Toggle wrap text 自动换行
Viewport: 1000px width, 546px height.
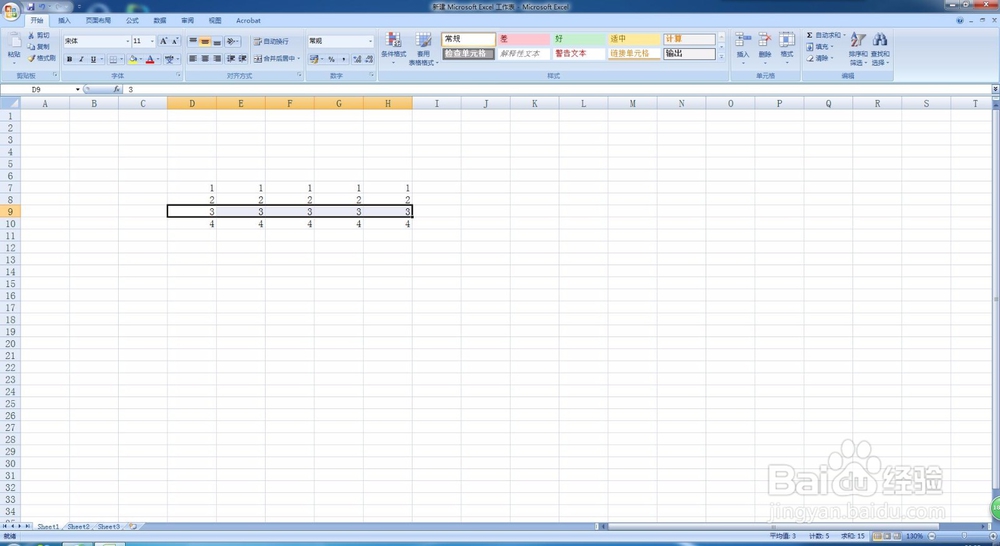click(x=271, y=41)
